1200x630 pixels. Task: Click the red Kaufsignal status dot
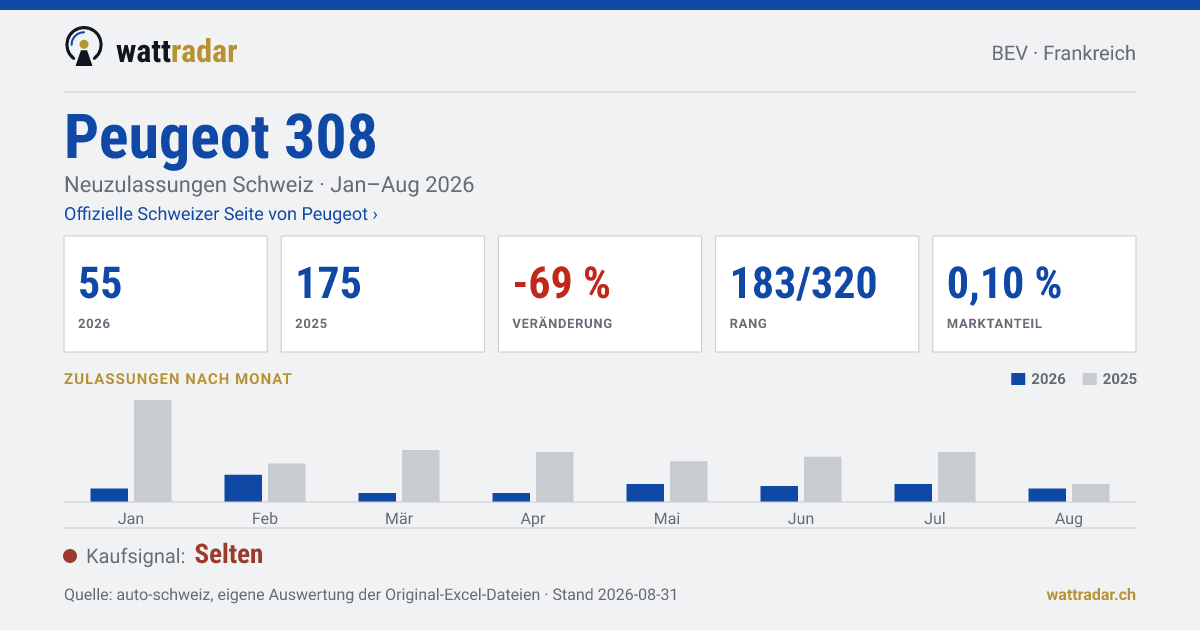pos(70,556)
